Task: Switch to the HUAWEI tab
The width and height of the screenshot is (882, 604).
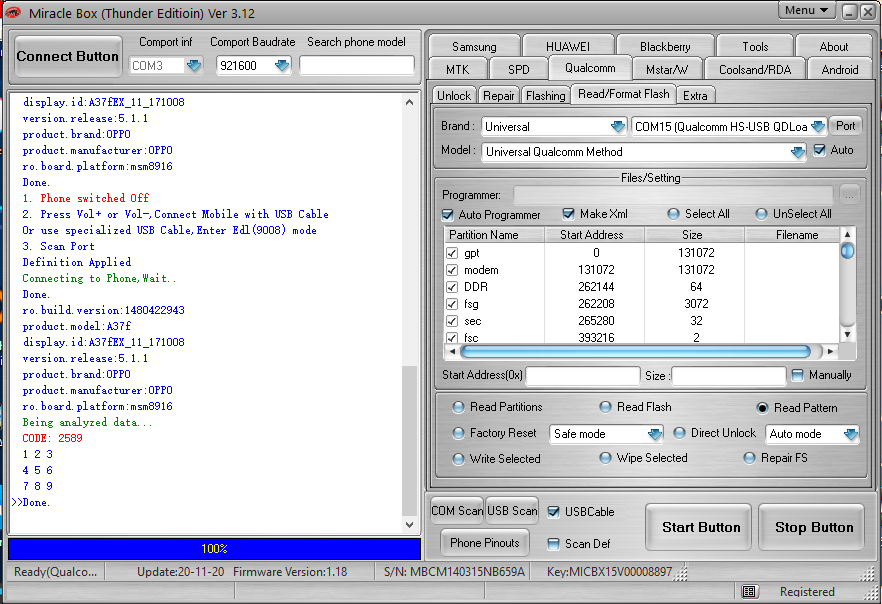Action: [x=568, y=46]
